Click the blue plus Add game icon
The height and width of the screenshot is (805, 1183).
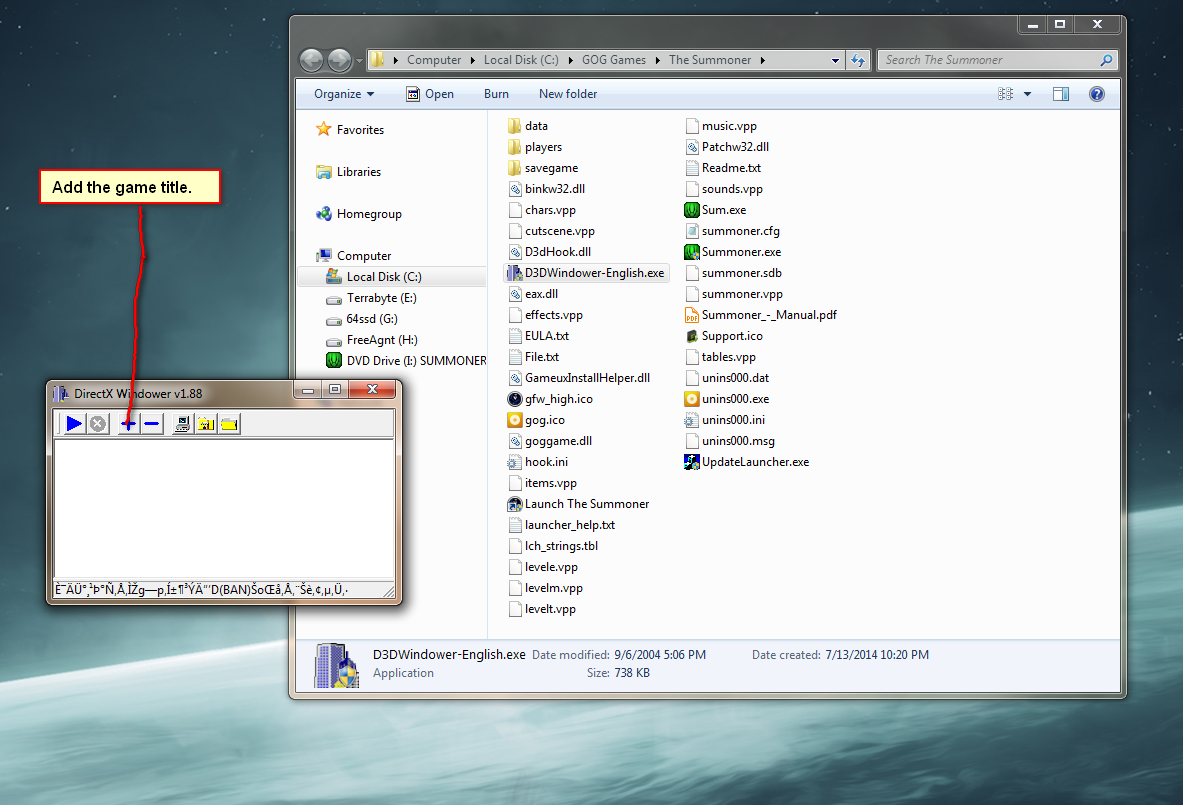[x=129, y=424]
